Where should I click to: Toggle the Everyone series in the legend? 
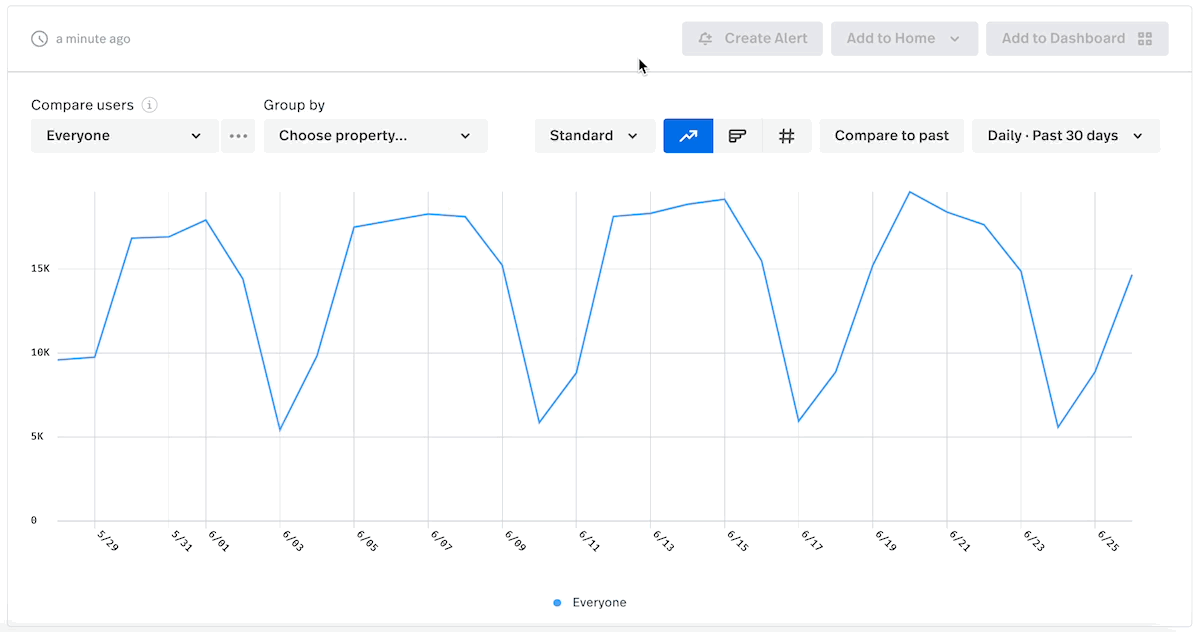pos(590,603)
